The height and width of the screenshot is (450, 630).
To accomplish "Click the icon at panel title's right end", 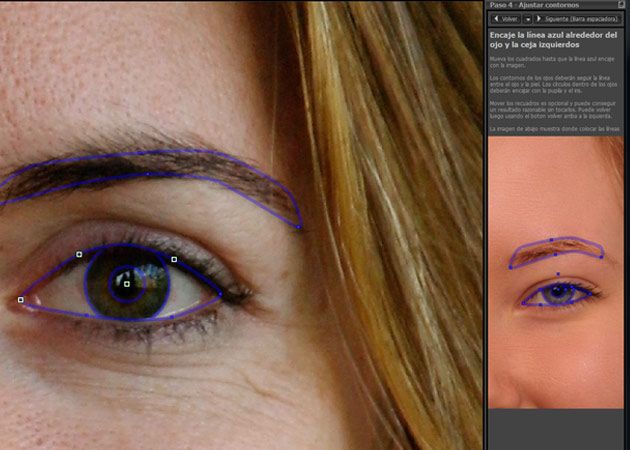I will click(620, 5).
